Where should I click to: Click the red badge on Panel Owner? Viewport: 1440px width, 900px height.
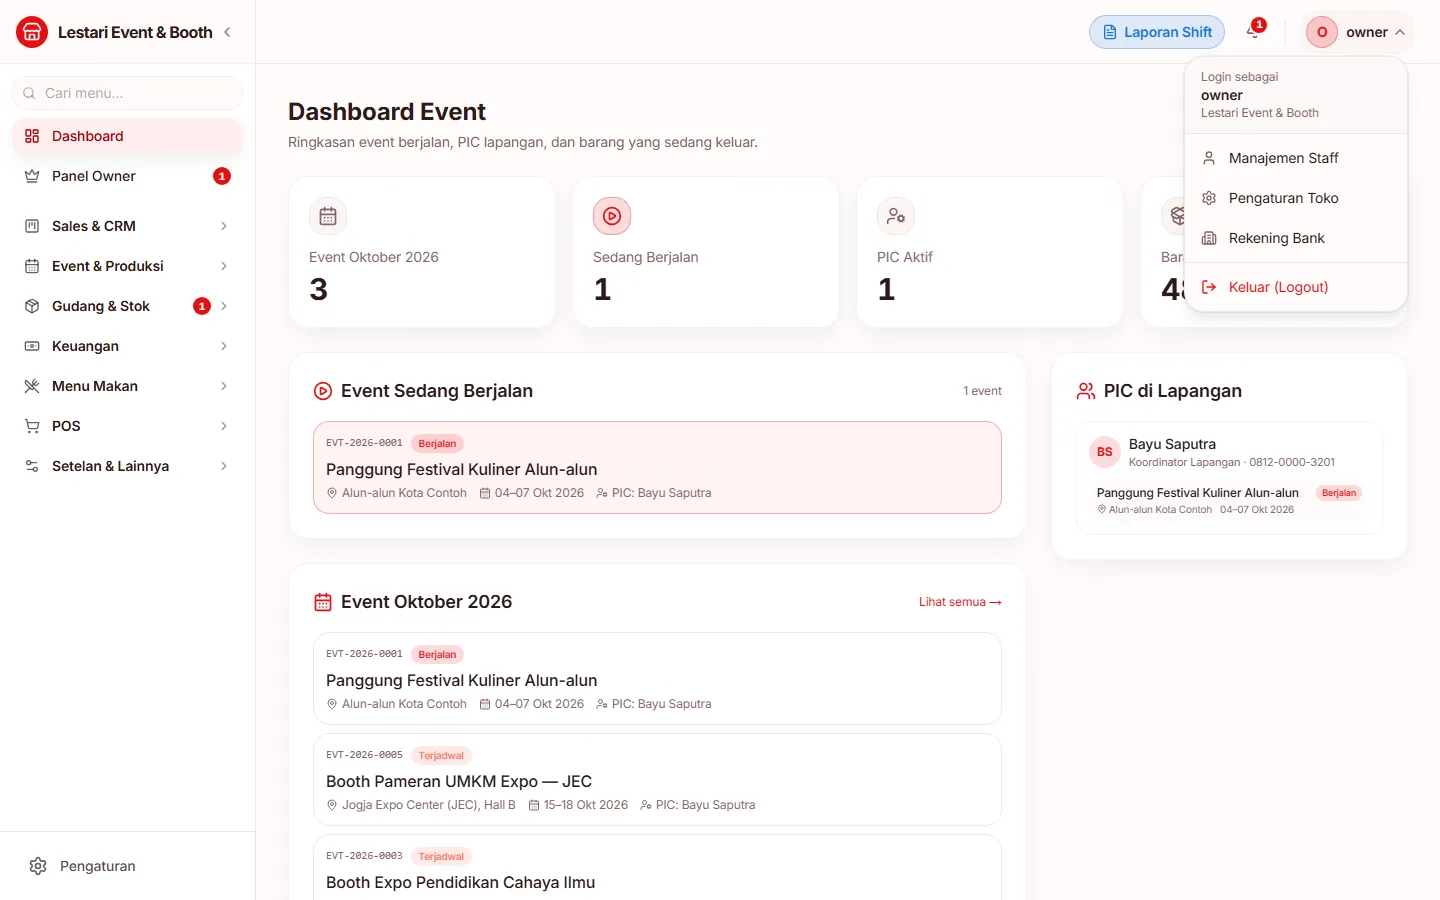tap(222, 176)
